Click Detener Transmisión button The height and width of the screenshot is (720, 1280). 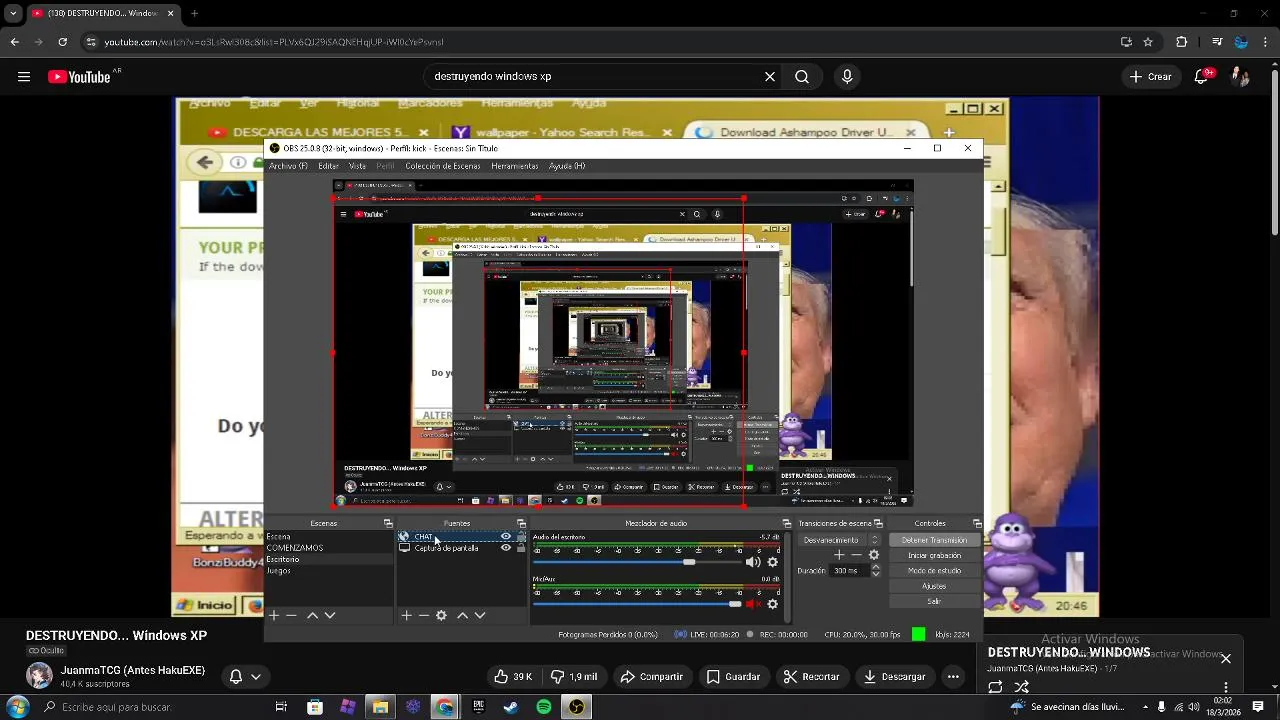click(934, 540)
